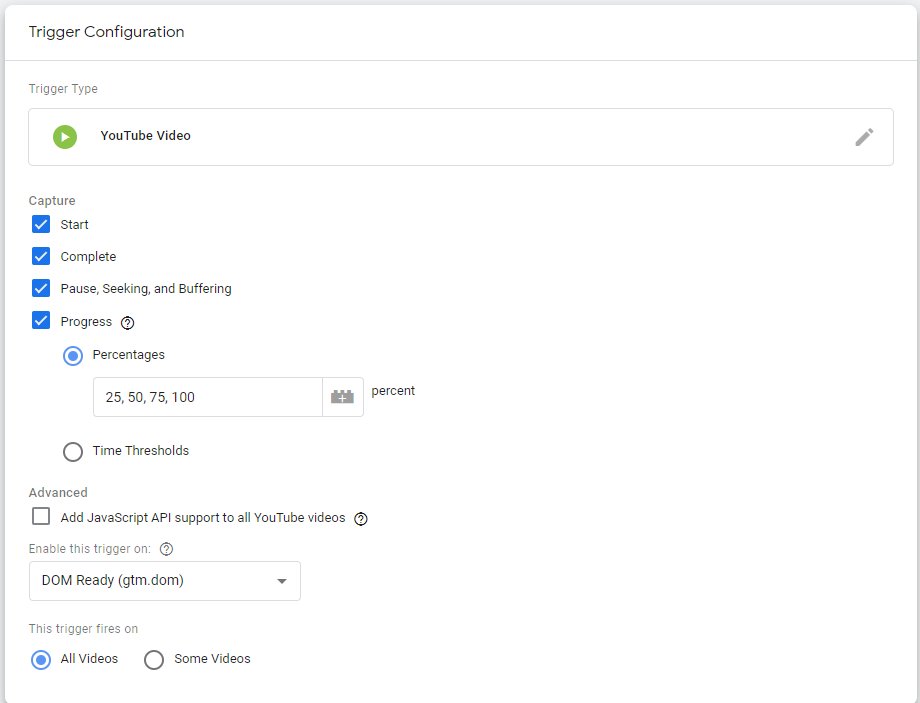
Task: Choose the Some Videos radio button
Action: coord(154,660)
